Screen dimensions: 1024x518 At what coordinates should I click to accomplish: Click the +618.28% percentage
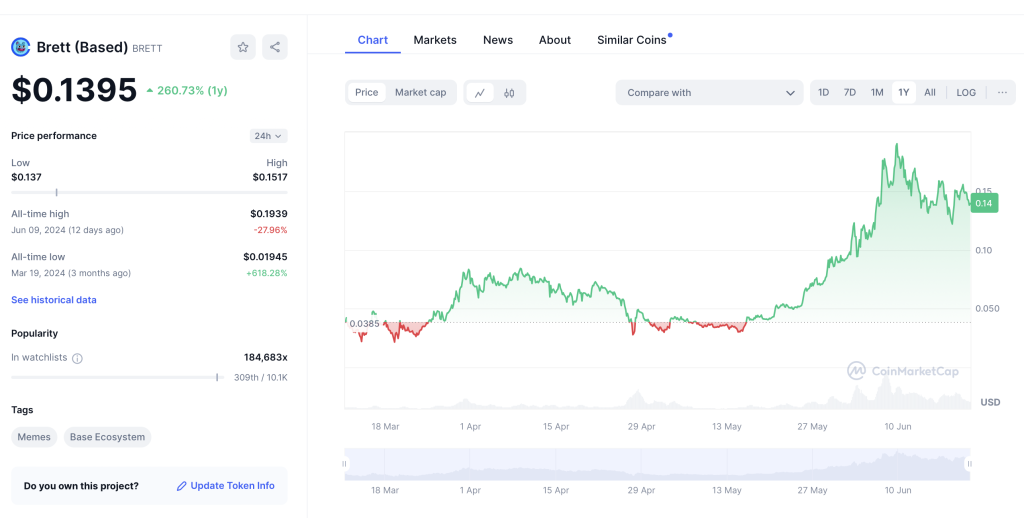[266, 273]
